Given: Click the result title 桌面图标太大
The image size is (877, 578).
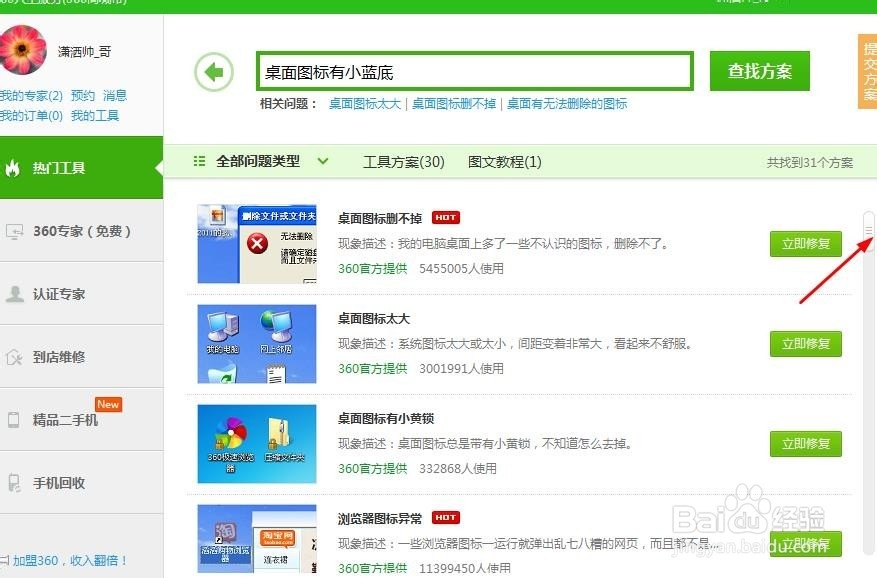Looking at the screenshot, I should 374,318.
